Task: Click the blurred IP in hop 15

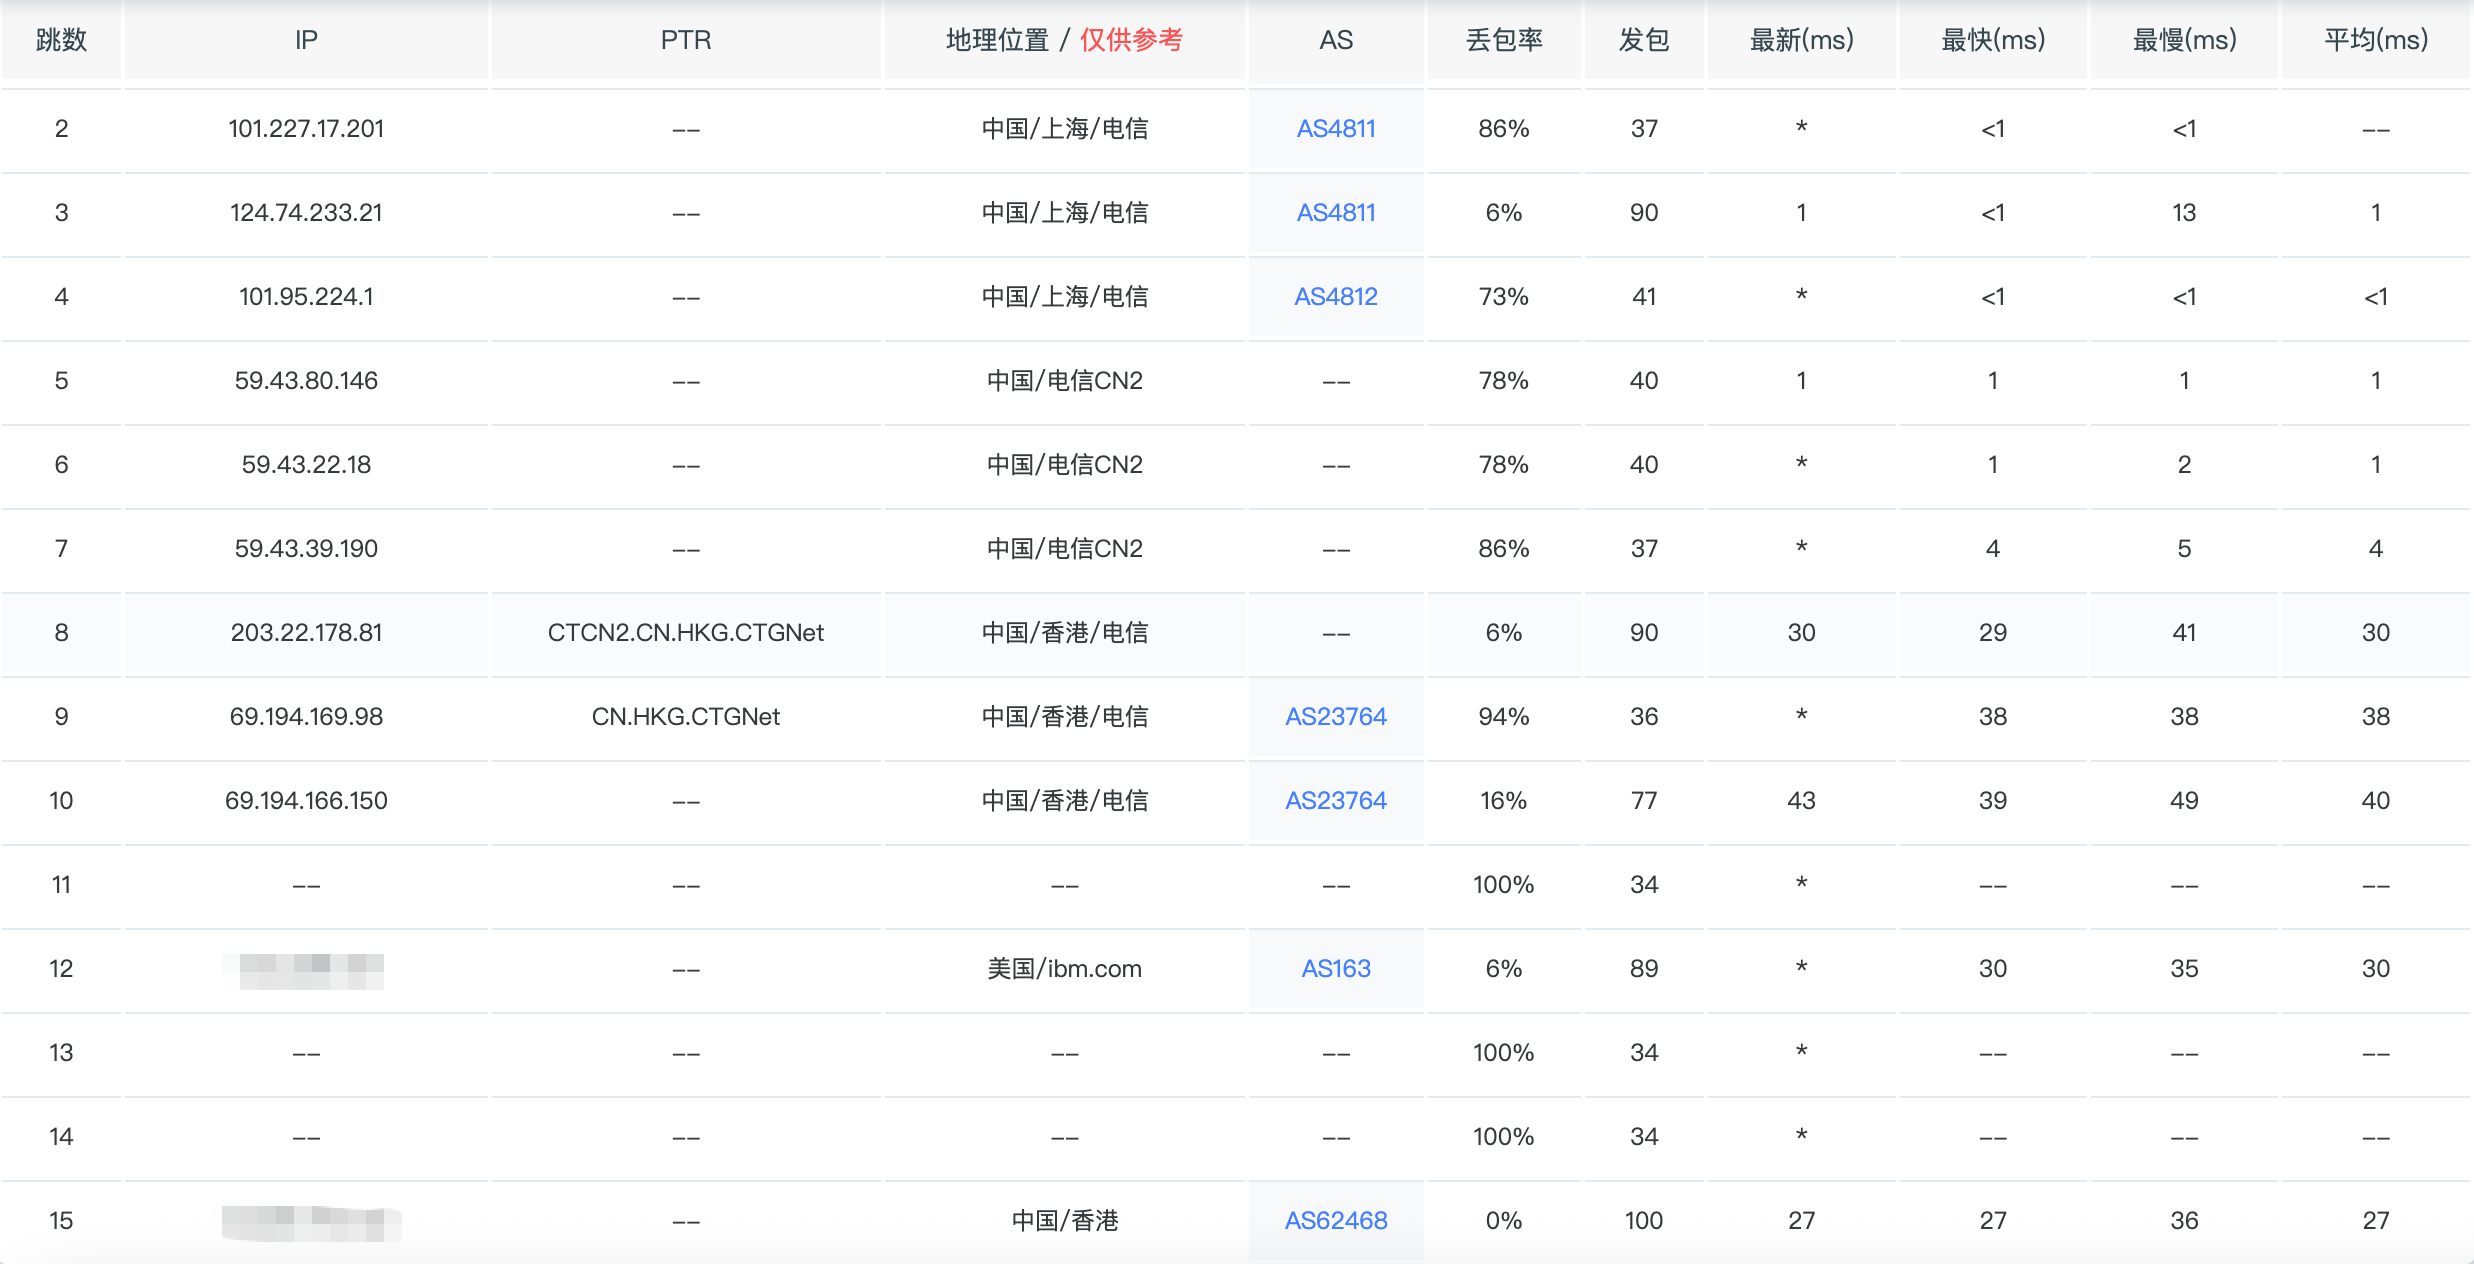Action: [x=310, y=1221]
